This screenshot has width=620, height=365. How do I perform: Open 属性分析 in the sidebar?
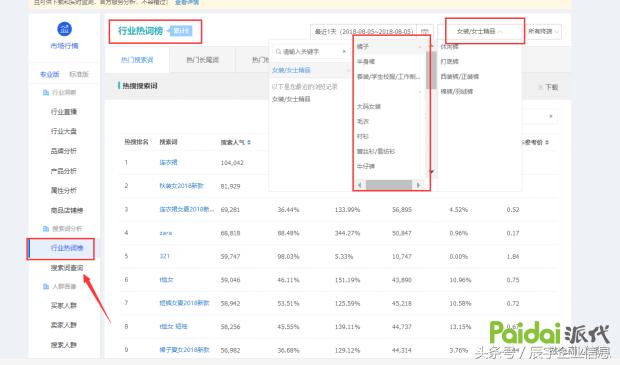[64, 190]
